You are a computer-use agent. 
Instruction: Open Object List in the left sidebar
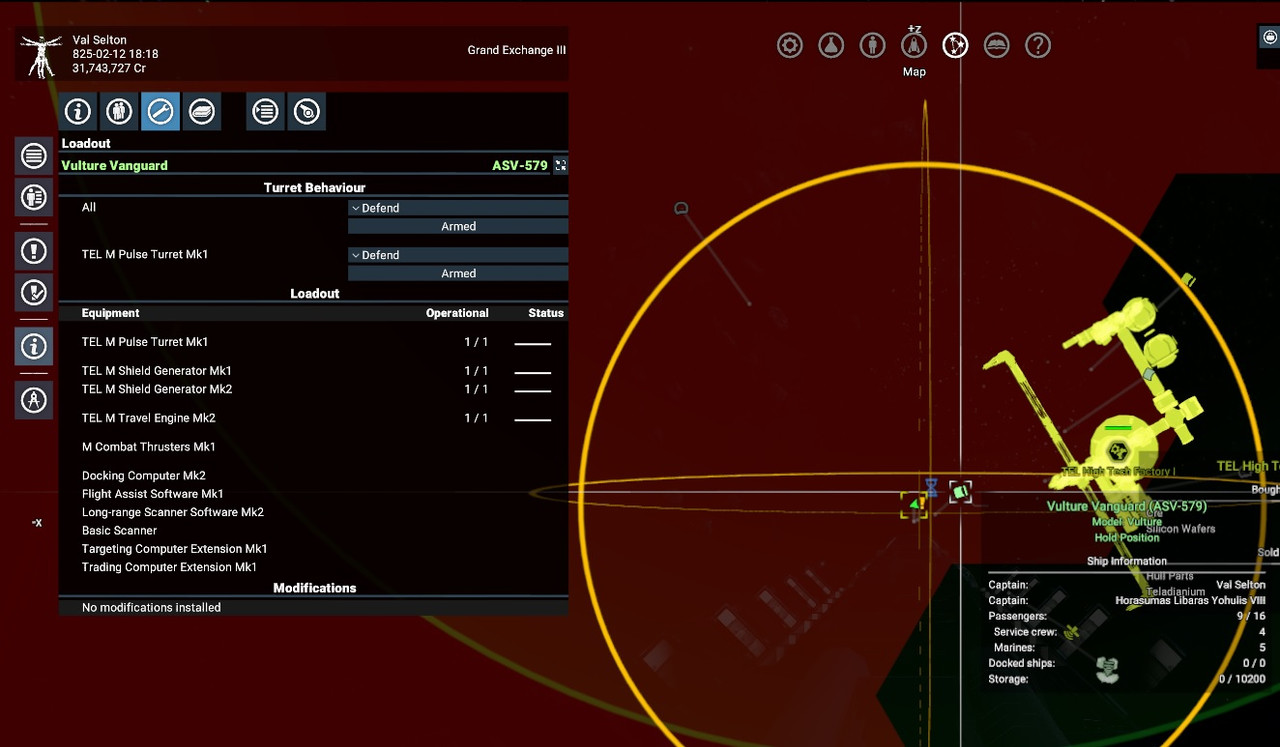(34, 156)
